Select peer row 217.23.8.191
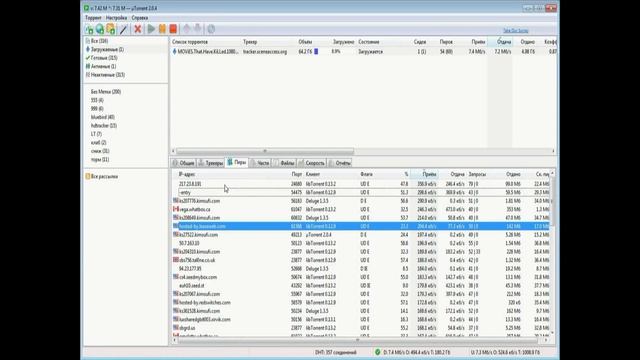This screenshot has width=640, height=360. click(x=361, y=184)
